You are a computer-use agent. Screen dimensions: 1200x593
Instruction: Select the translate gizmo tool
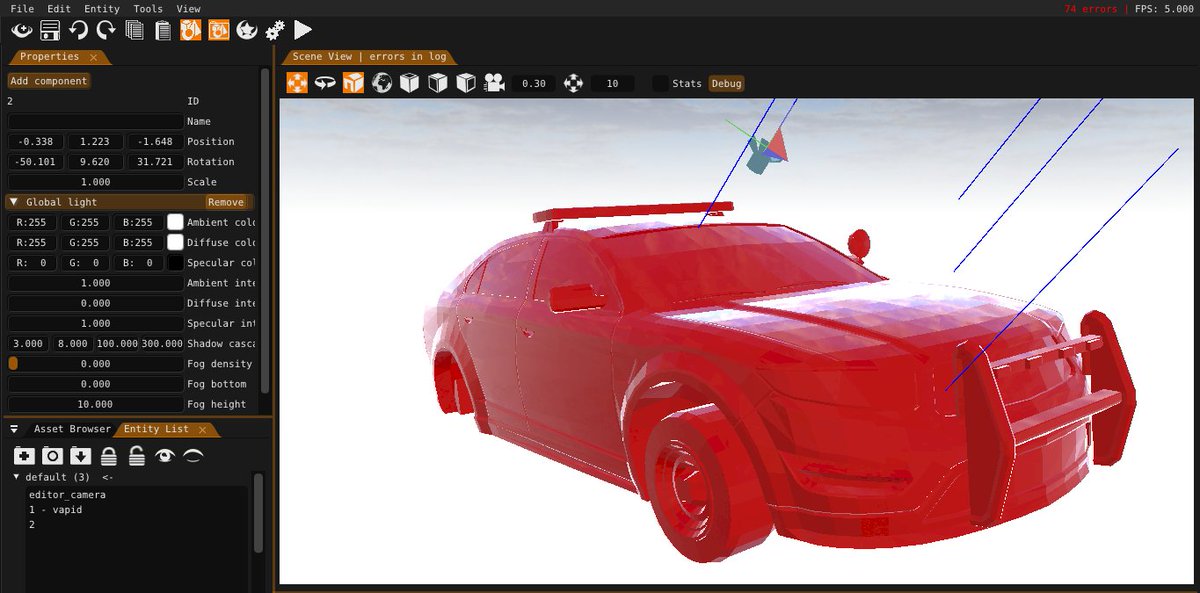point(297,83)
